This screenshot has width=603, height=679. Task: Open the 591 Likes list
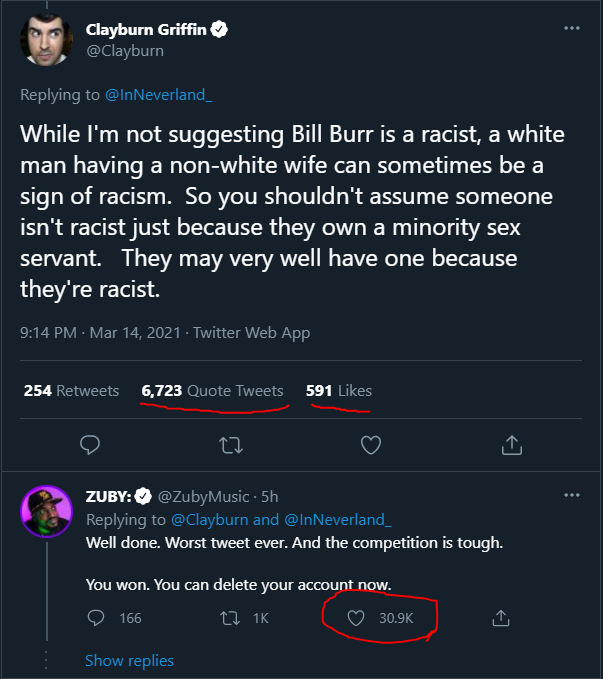point(339,391)
